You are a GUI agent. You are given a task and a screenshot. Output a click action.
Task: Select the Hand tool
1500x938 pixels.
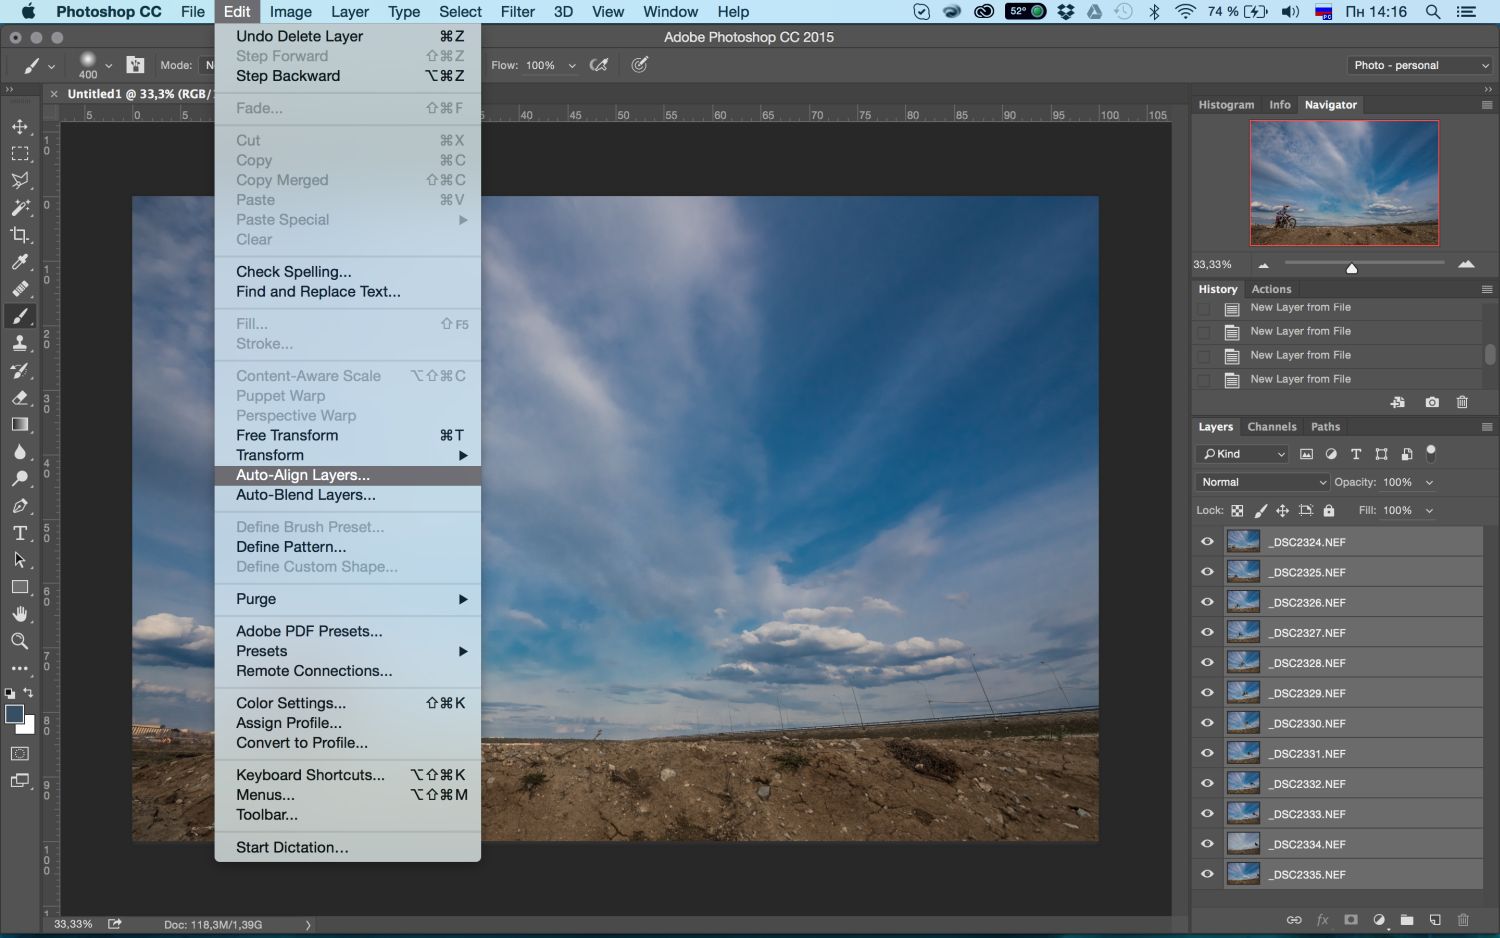coord(19,614)
